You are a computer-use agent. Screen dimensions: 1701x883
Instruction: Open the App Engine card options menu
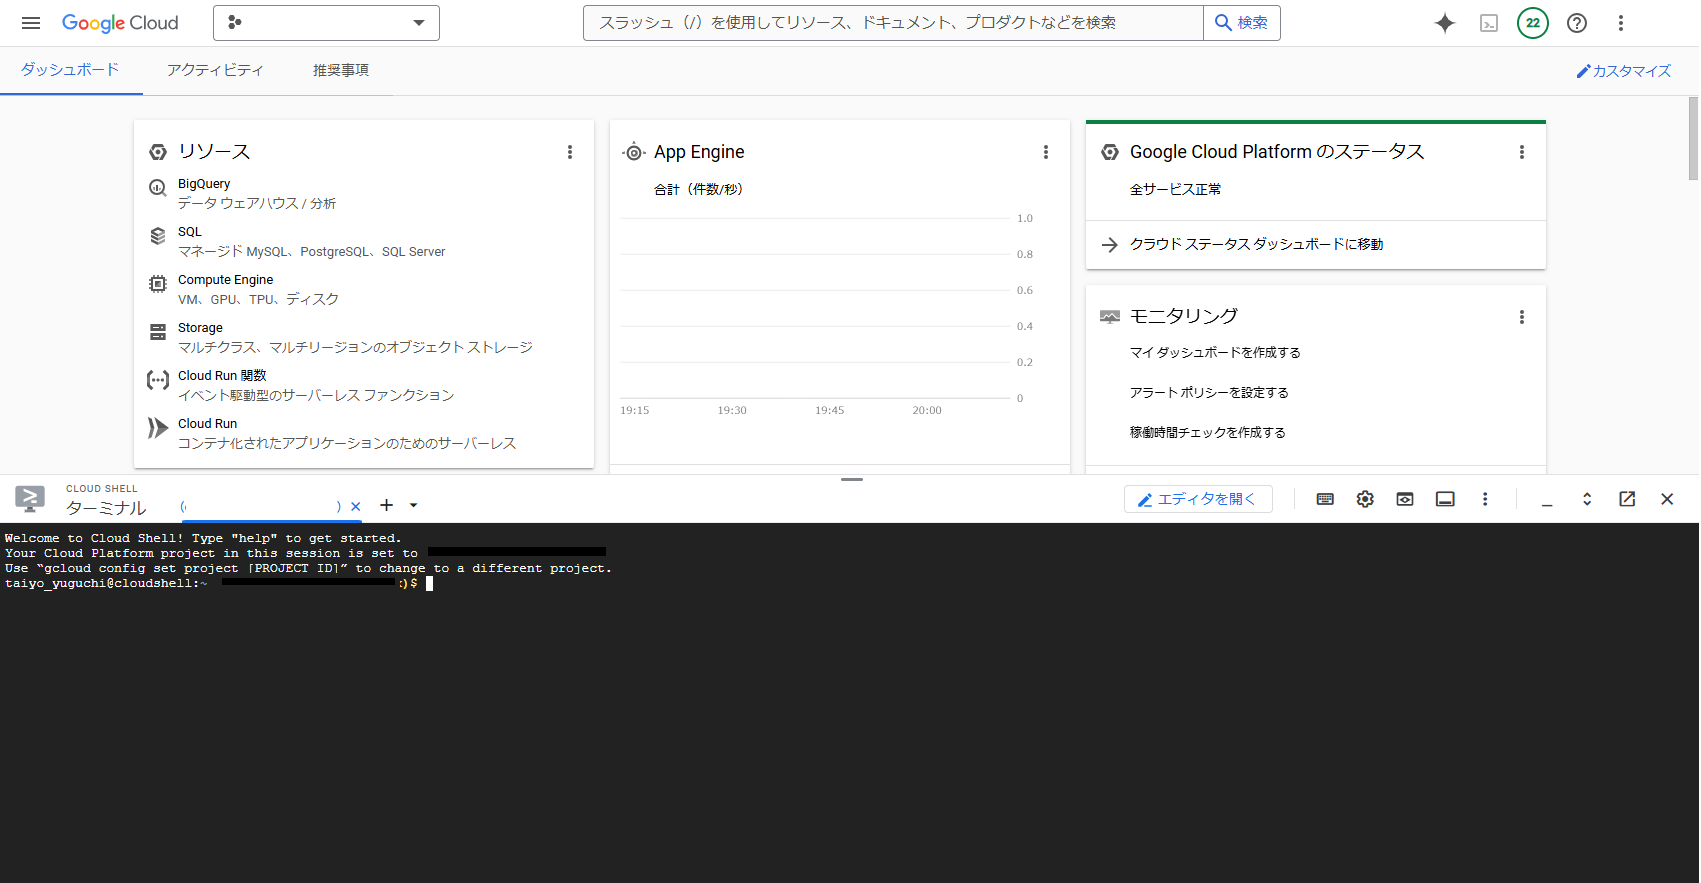coord(1046,152)
